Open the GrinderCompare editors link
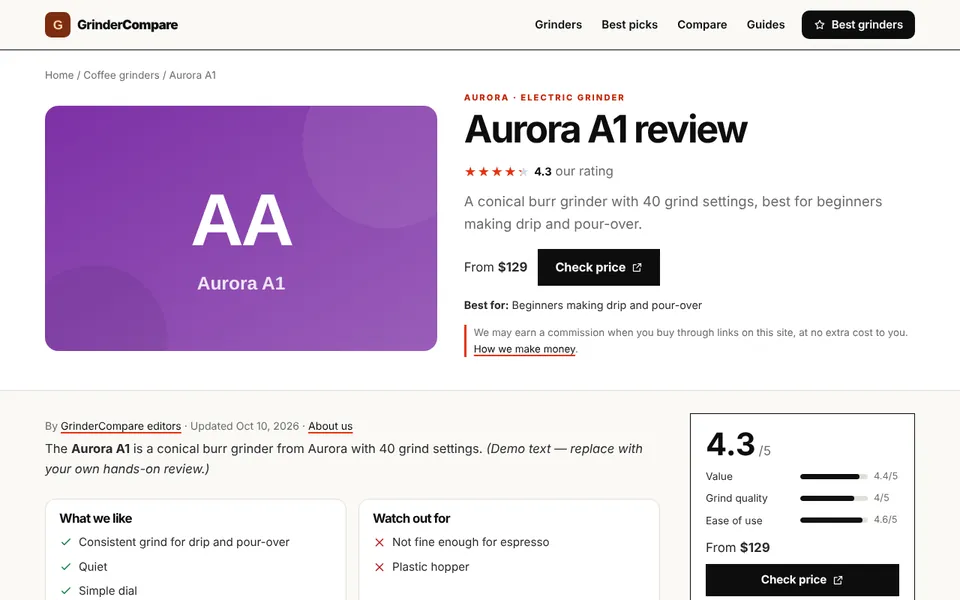Screen dimensions: 960x600 point(121,426)
